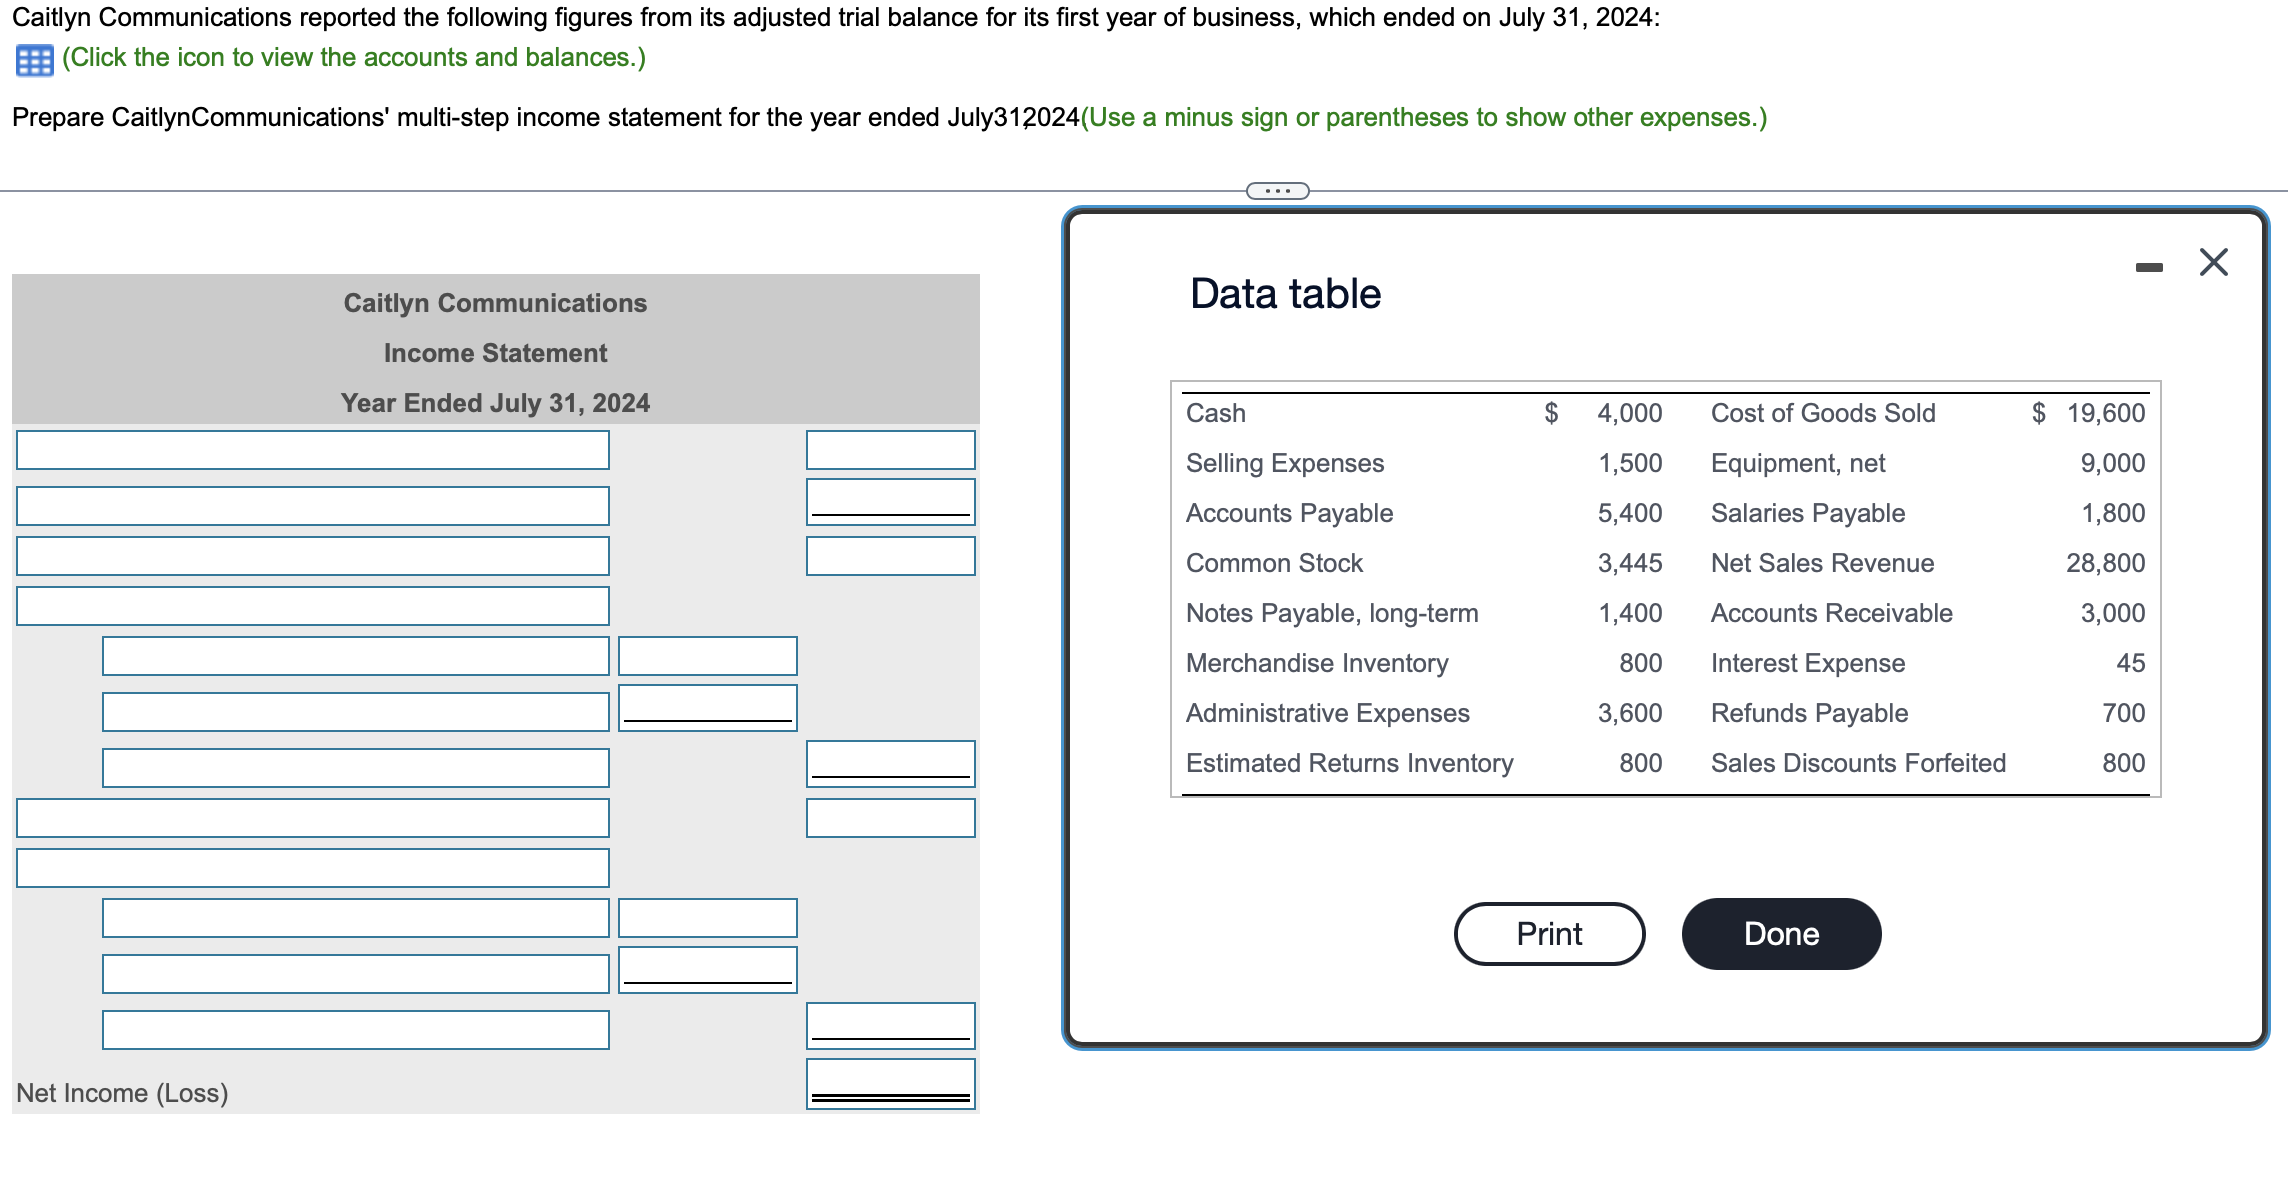Click the Data table heading
The image size is (2288, 1182).
coord(1285,294)
